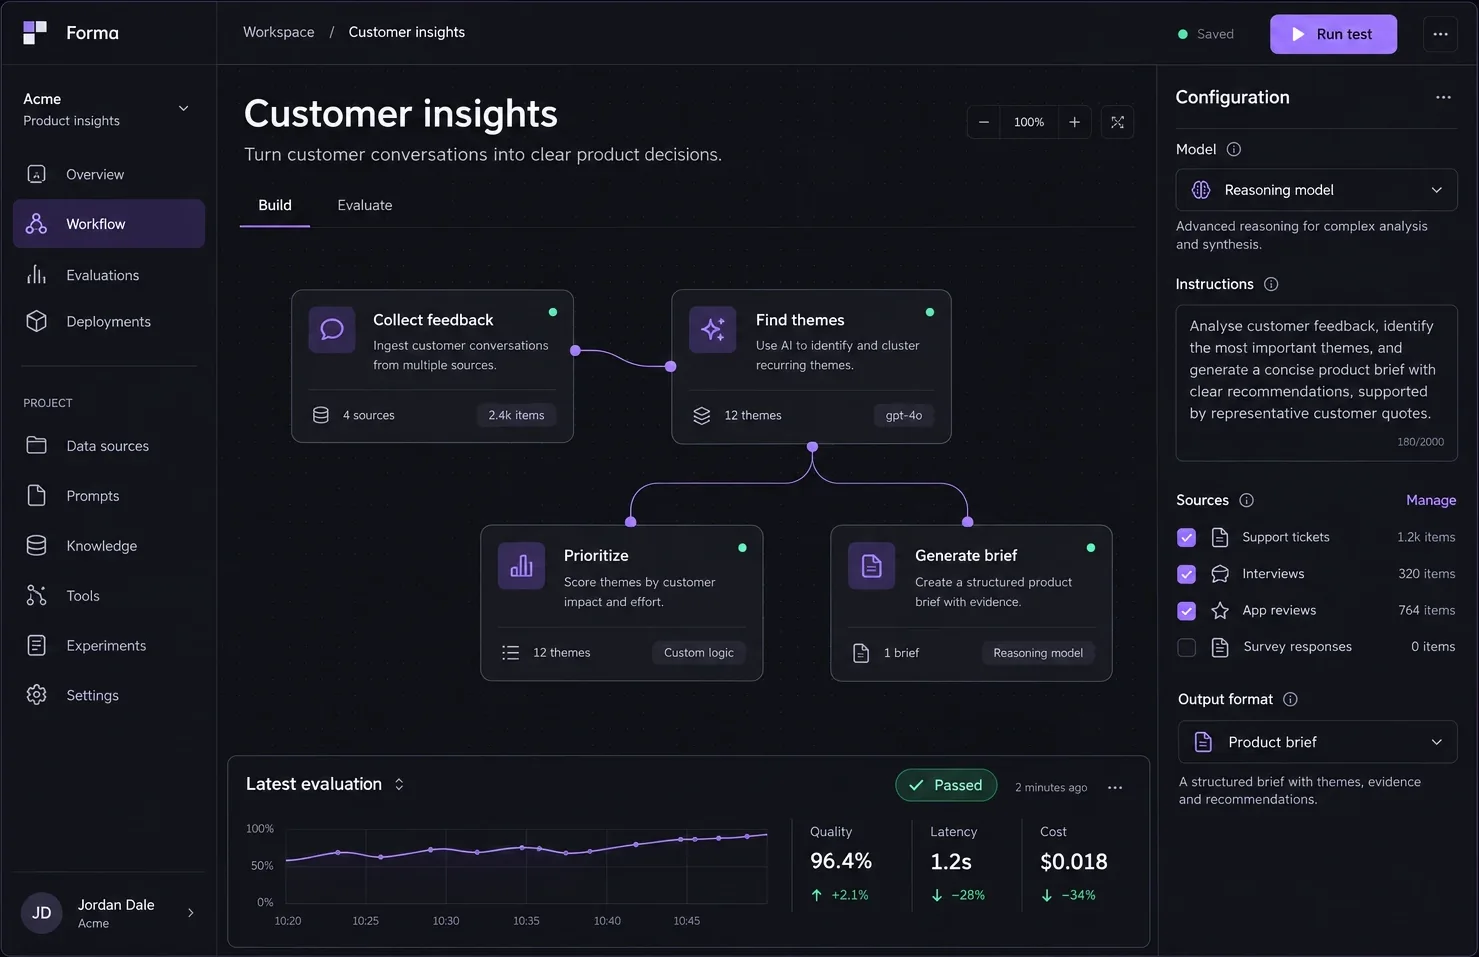Open the Overview sidebar icon
The height and width of the screenshot is (957, 1479).
tap(37, 174)
